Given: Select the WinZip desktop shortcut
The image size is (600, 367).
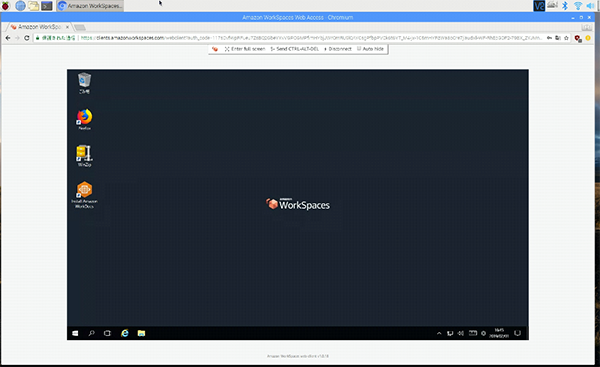Looking at the screenshot, I should click(85, 155).
